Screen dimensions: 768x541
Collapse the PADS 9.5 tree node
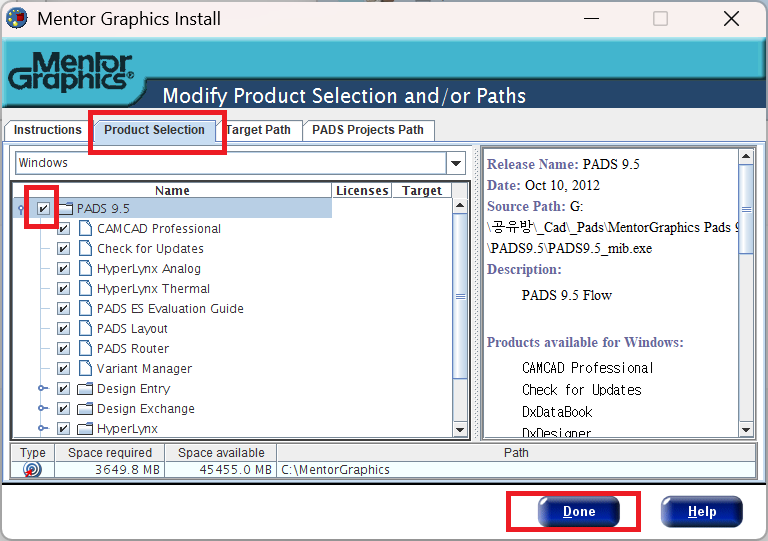pyautogui.click(x=21, y=210)
